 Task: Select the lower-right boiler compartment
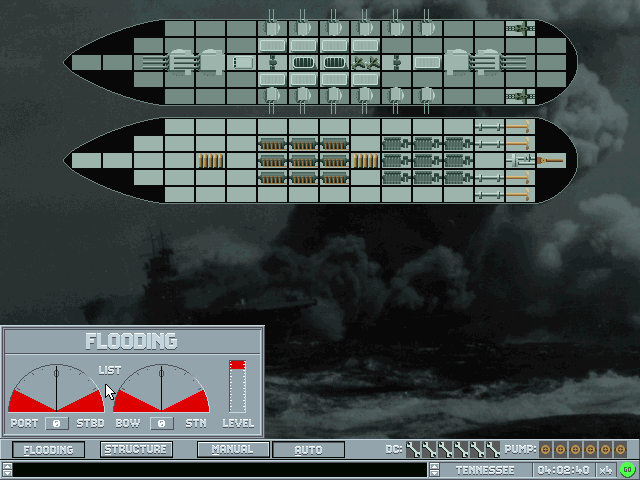click(334, 178)
